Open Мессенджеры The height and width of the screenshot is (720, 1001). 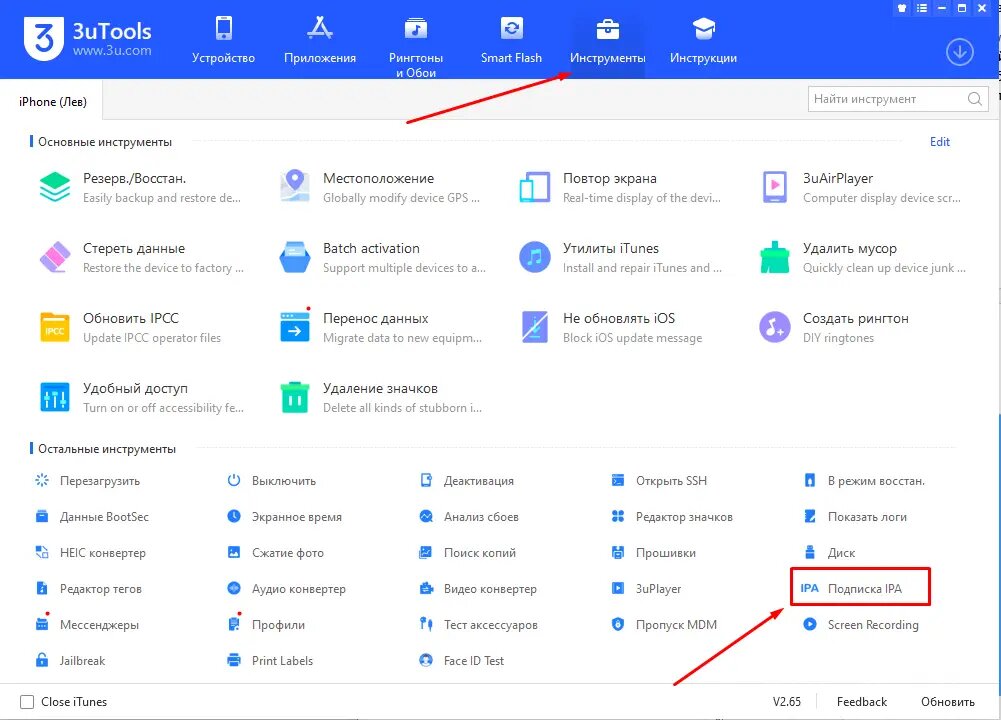click(x=87, y=624)
